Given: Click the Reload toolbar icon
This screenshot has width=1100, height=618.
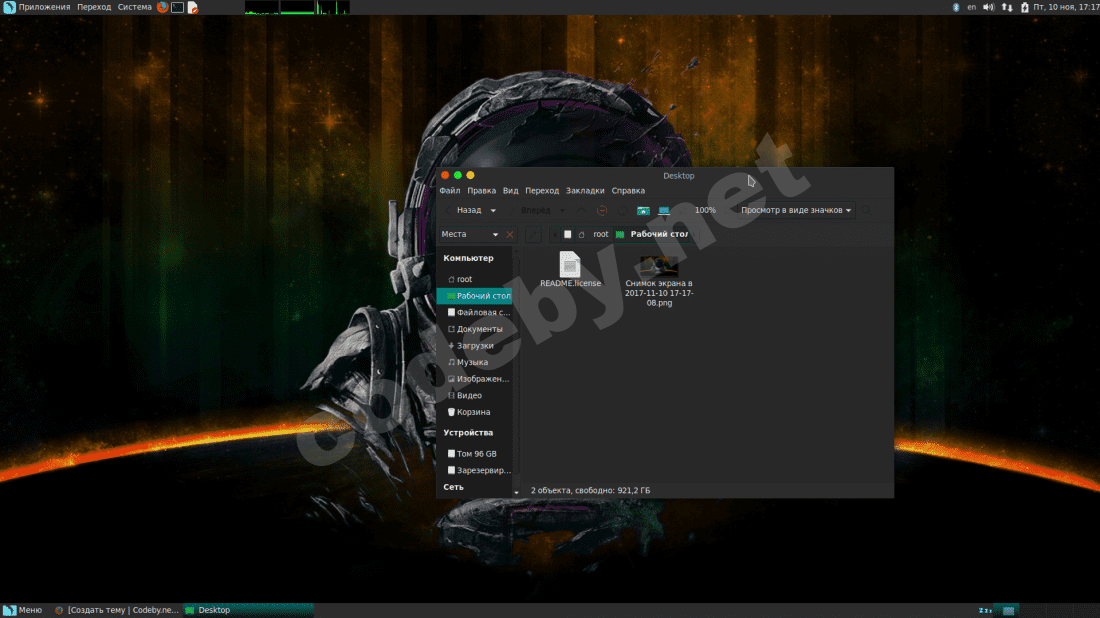Looking at the screenshot, I should pyautogui.click(x=622, y=210).
